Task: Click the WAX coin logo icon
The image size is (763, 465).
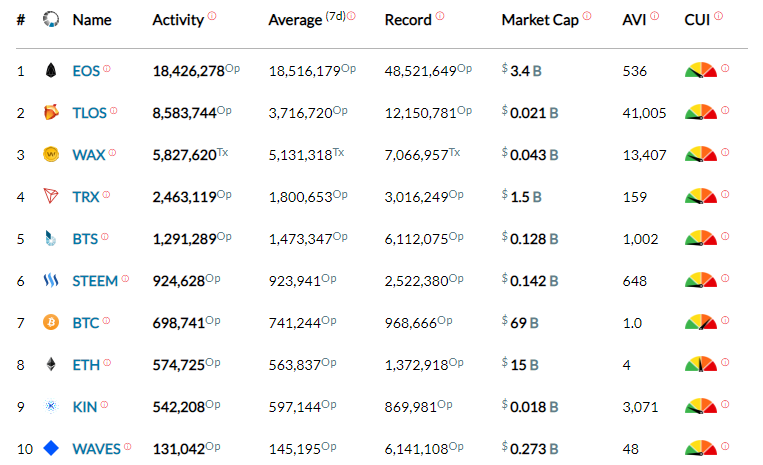Action: [51, 155]
